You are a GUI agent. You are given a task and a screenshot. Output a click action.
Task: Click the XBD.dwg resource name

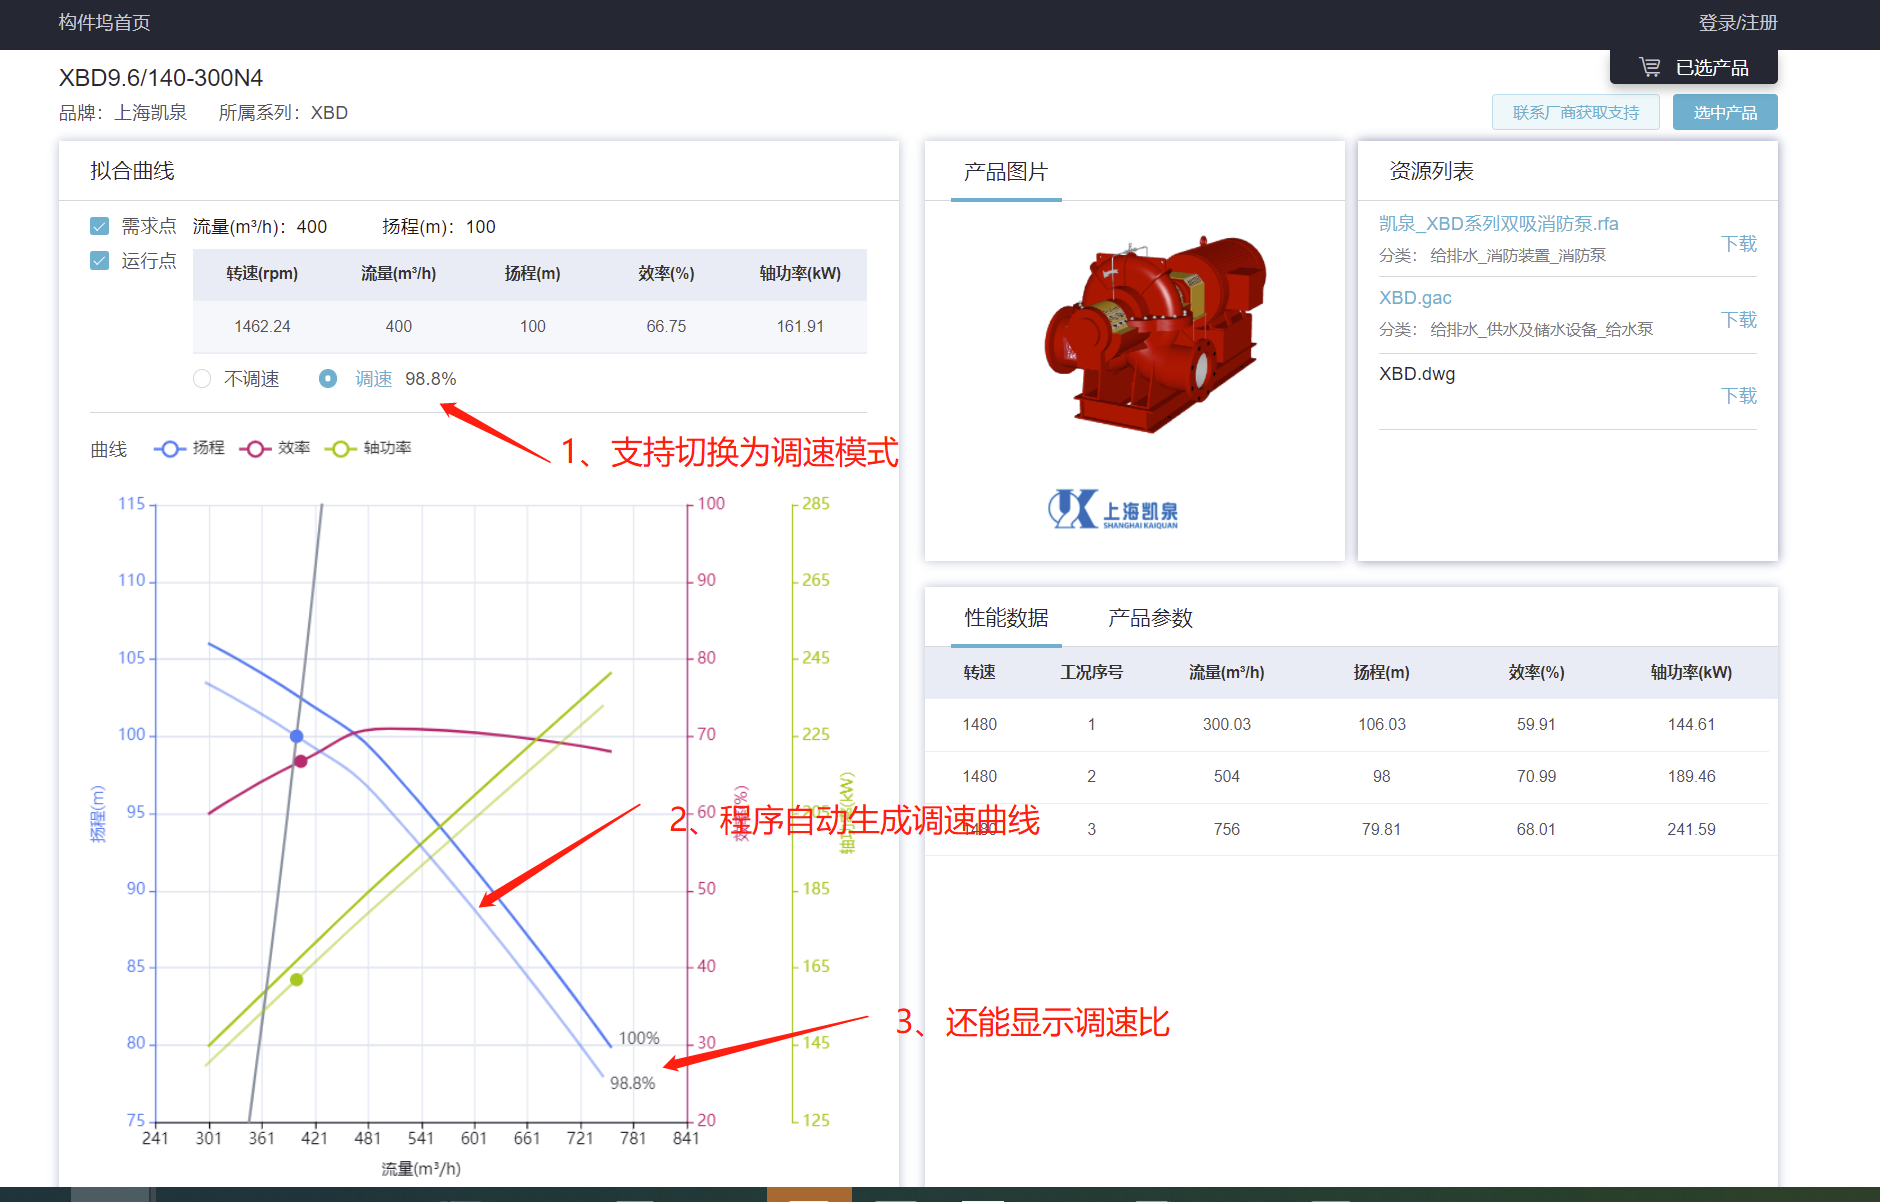[x=1417, y=373]
